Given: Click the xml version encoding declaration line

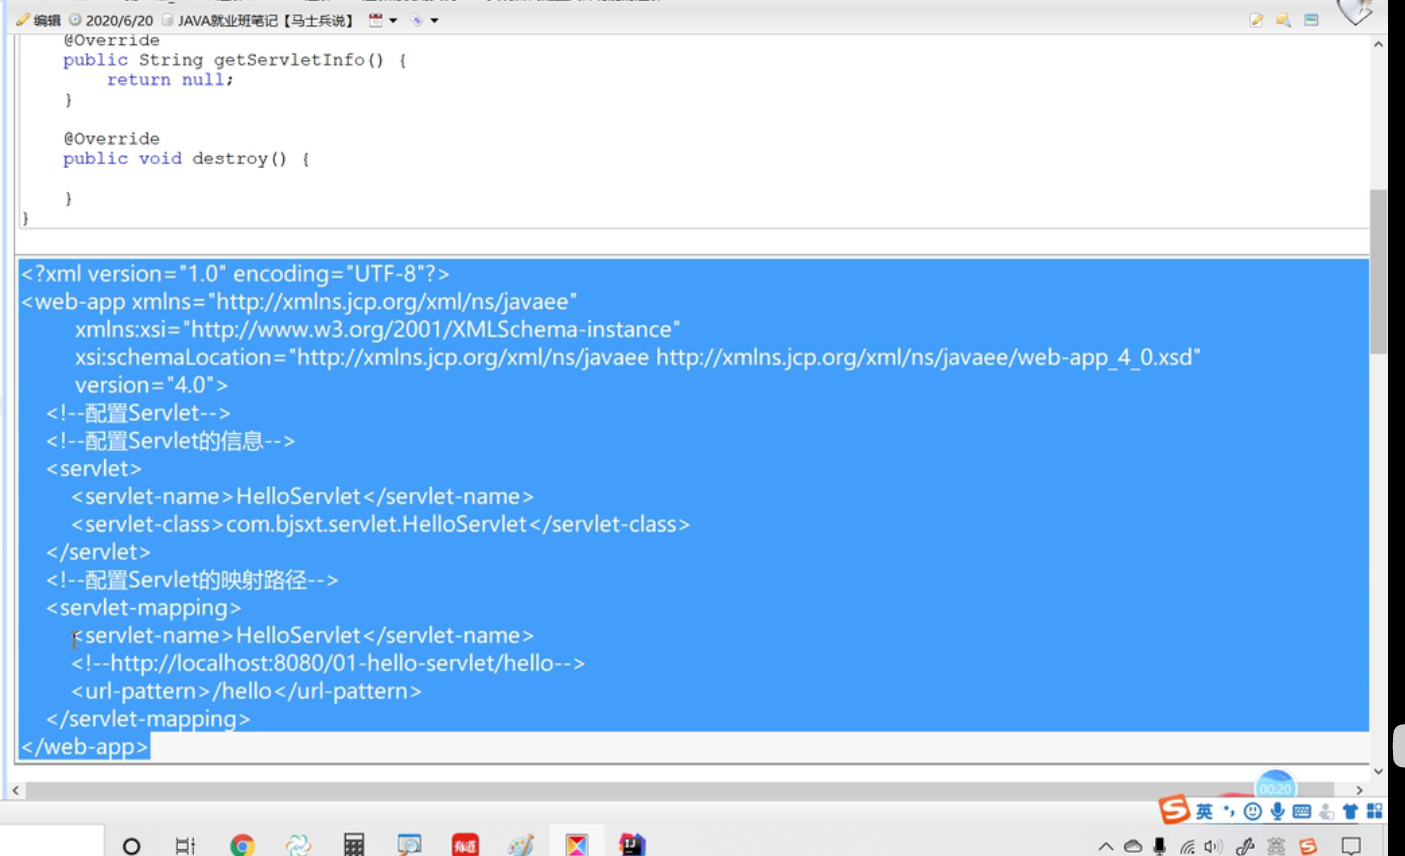Looking at the screenshot, I should click(235, 273).
